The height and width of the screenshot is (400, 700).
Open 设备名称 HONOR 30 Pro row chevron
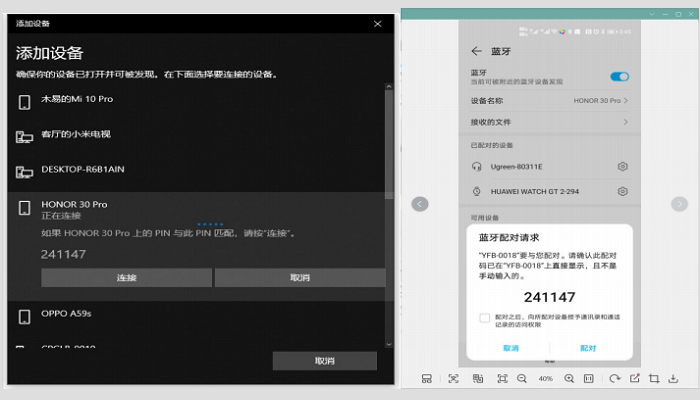point(625,100)
